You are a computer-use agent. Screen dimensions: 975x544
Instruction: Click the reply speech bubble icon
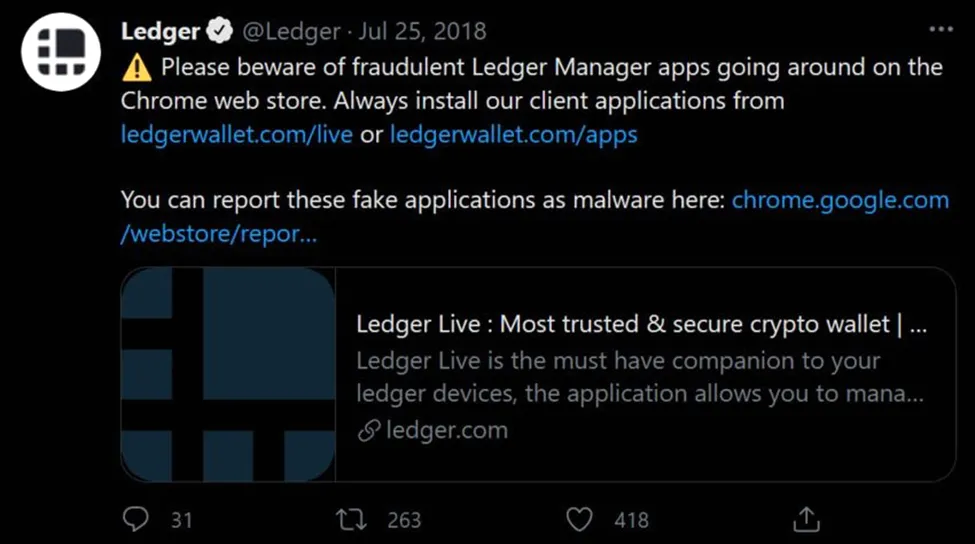click(136, 519)
